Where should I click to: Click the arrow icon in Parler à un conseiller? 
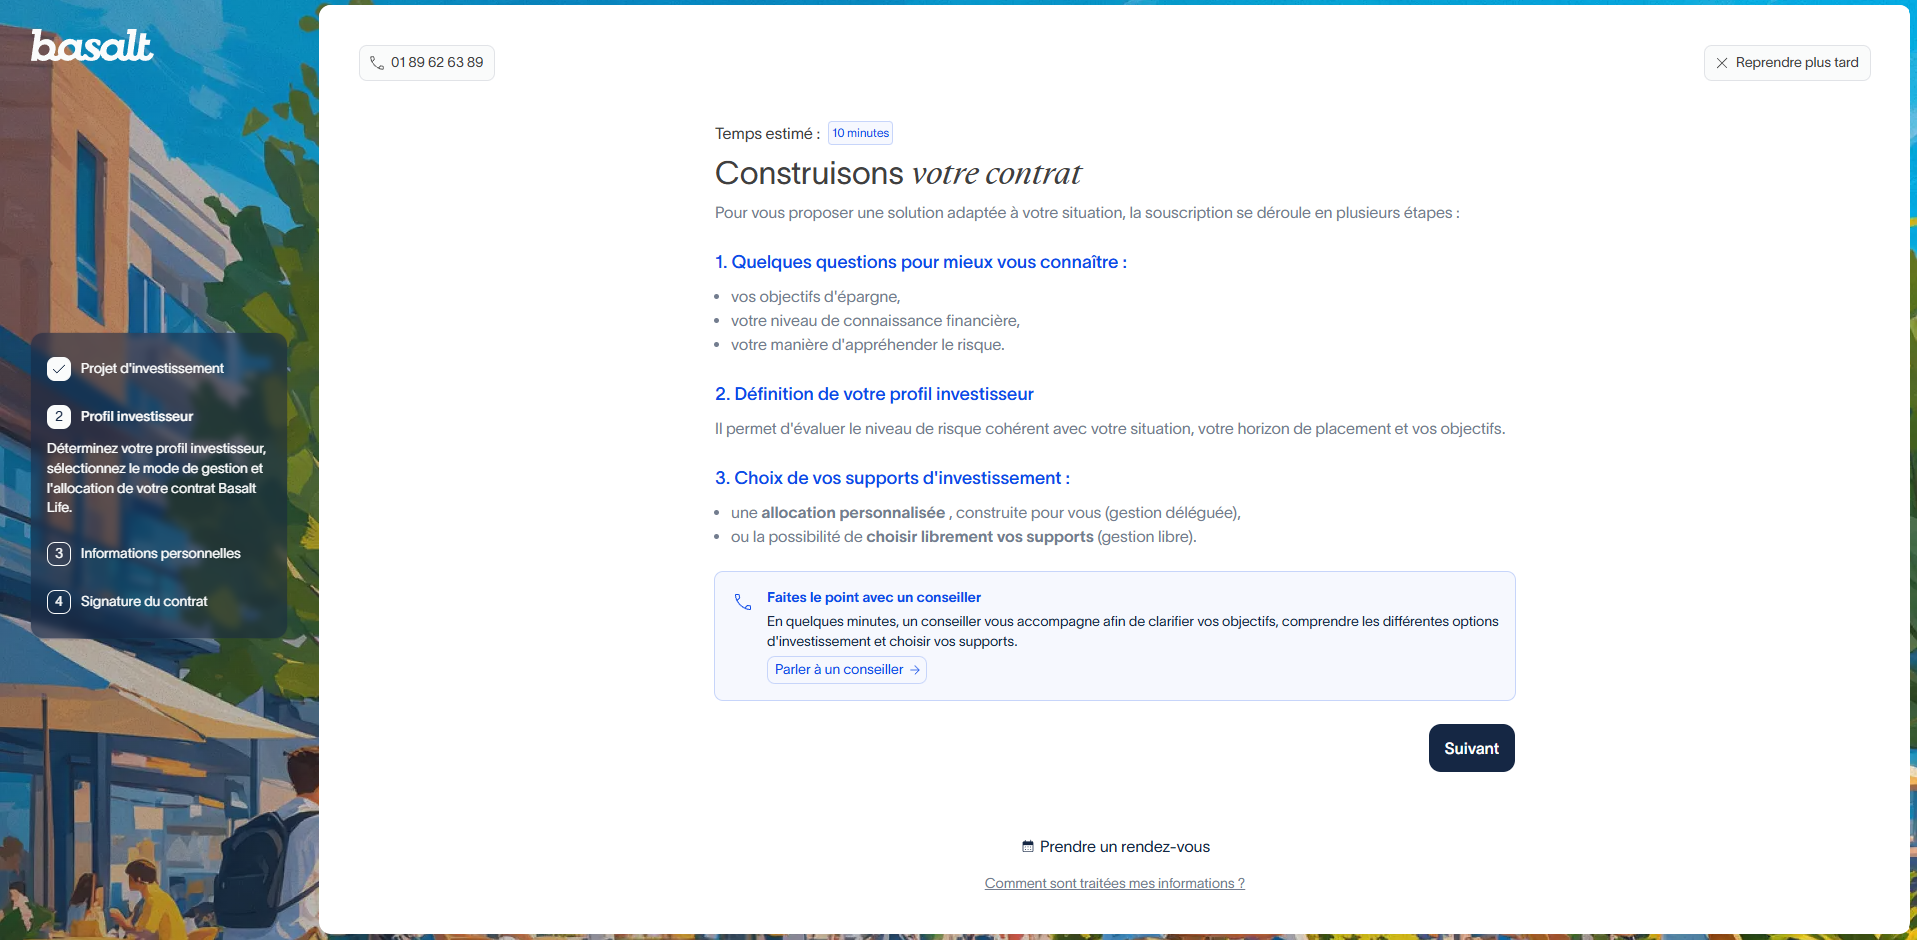coord(915,670)
